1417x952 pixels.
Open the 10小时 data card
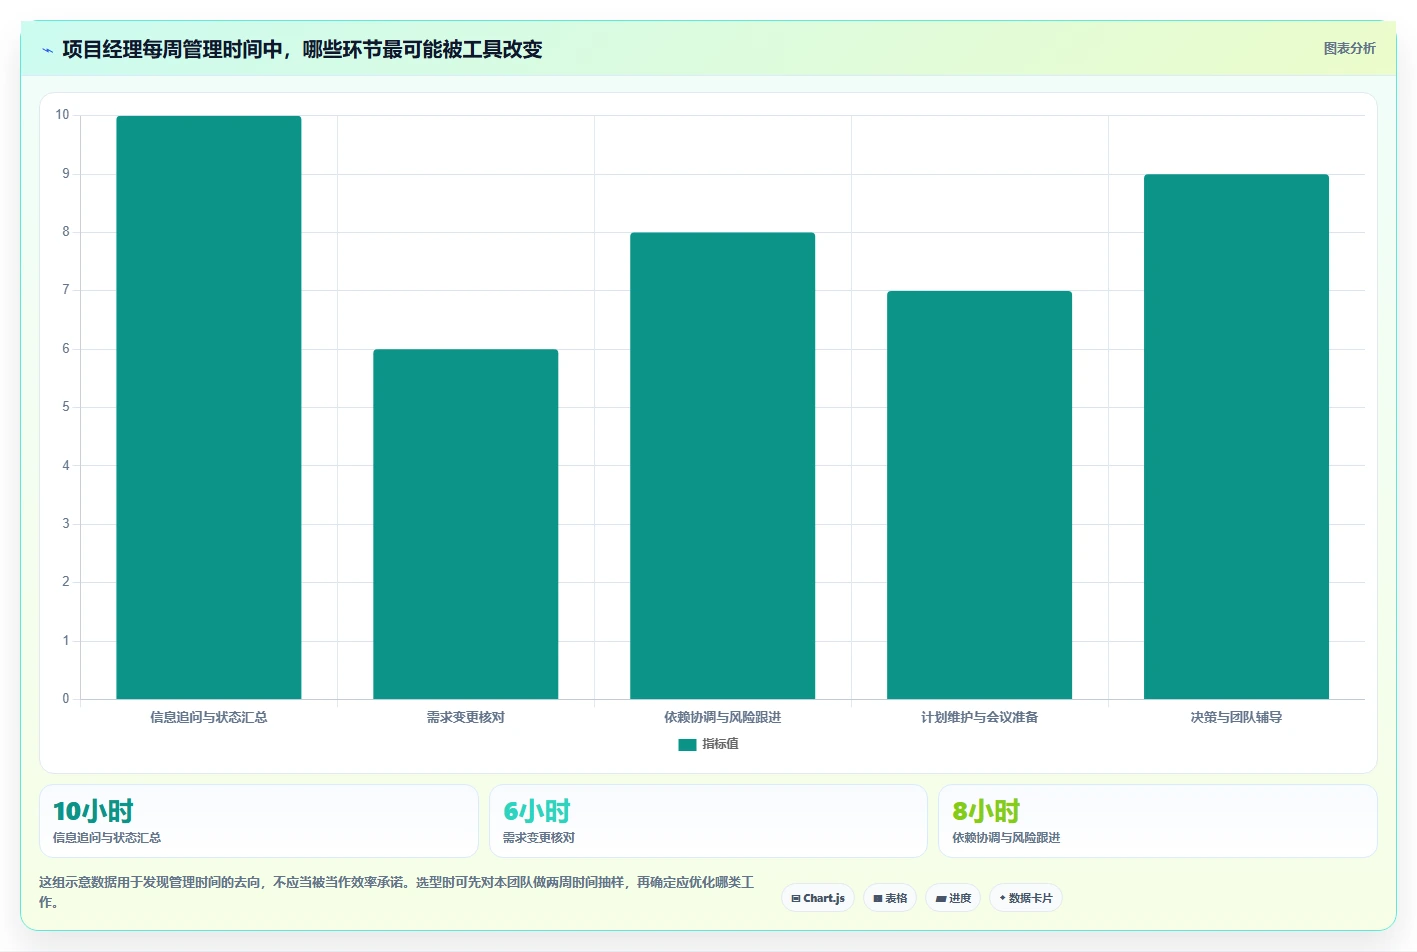259,821
